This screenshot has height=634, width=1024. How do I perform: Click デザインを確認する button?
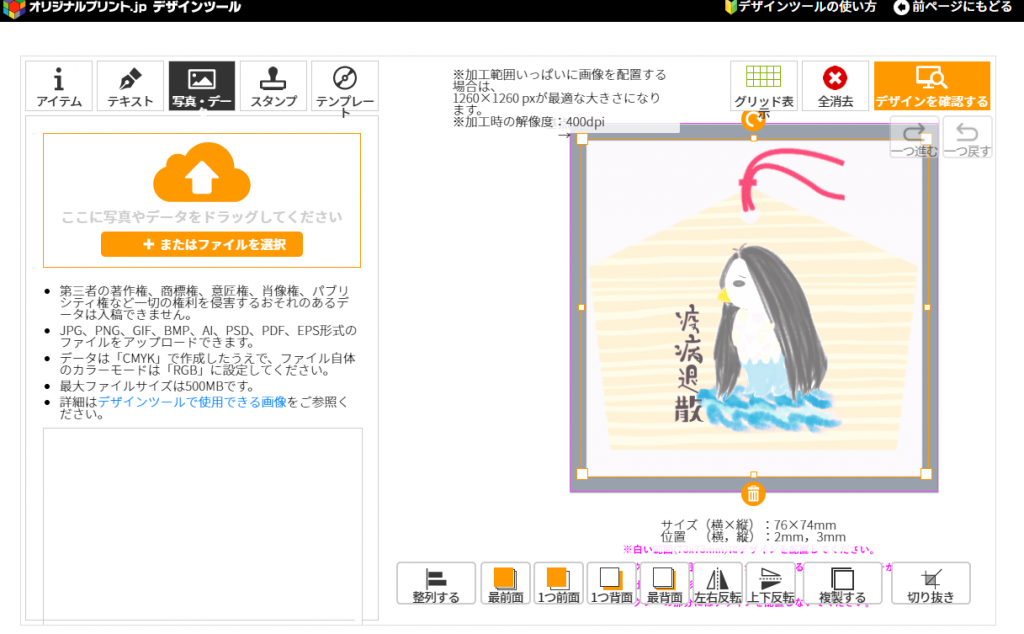pos(932,86)
